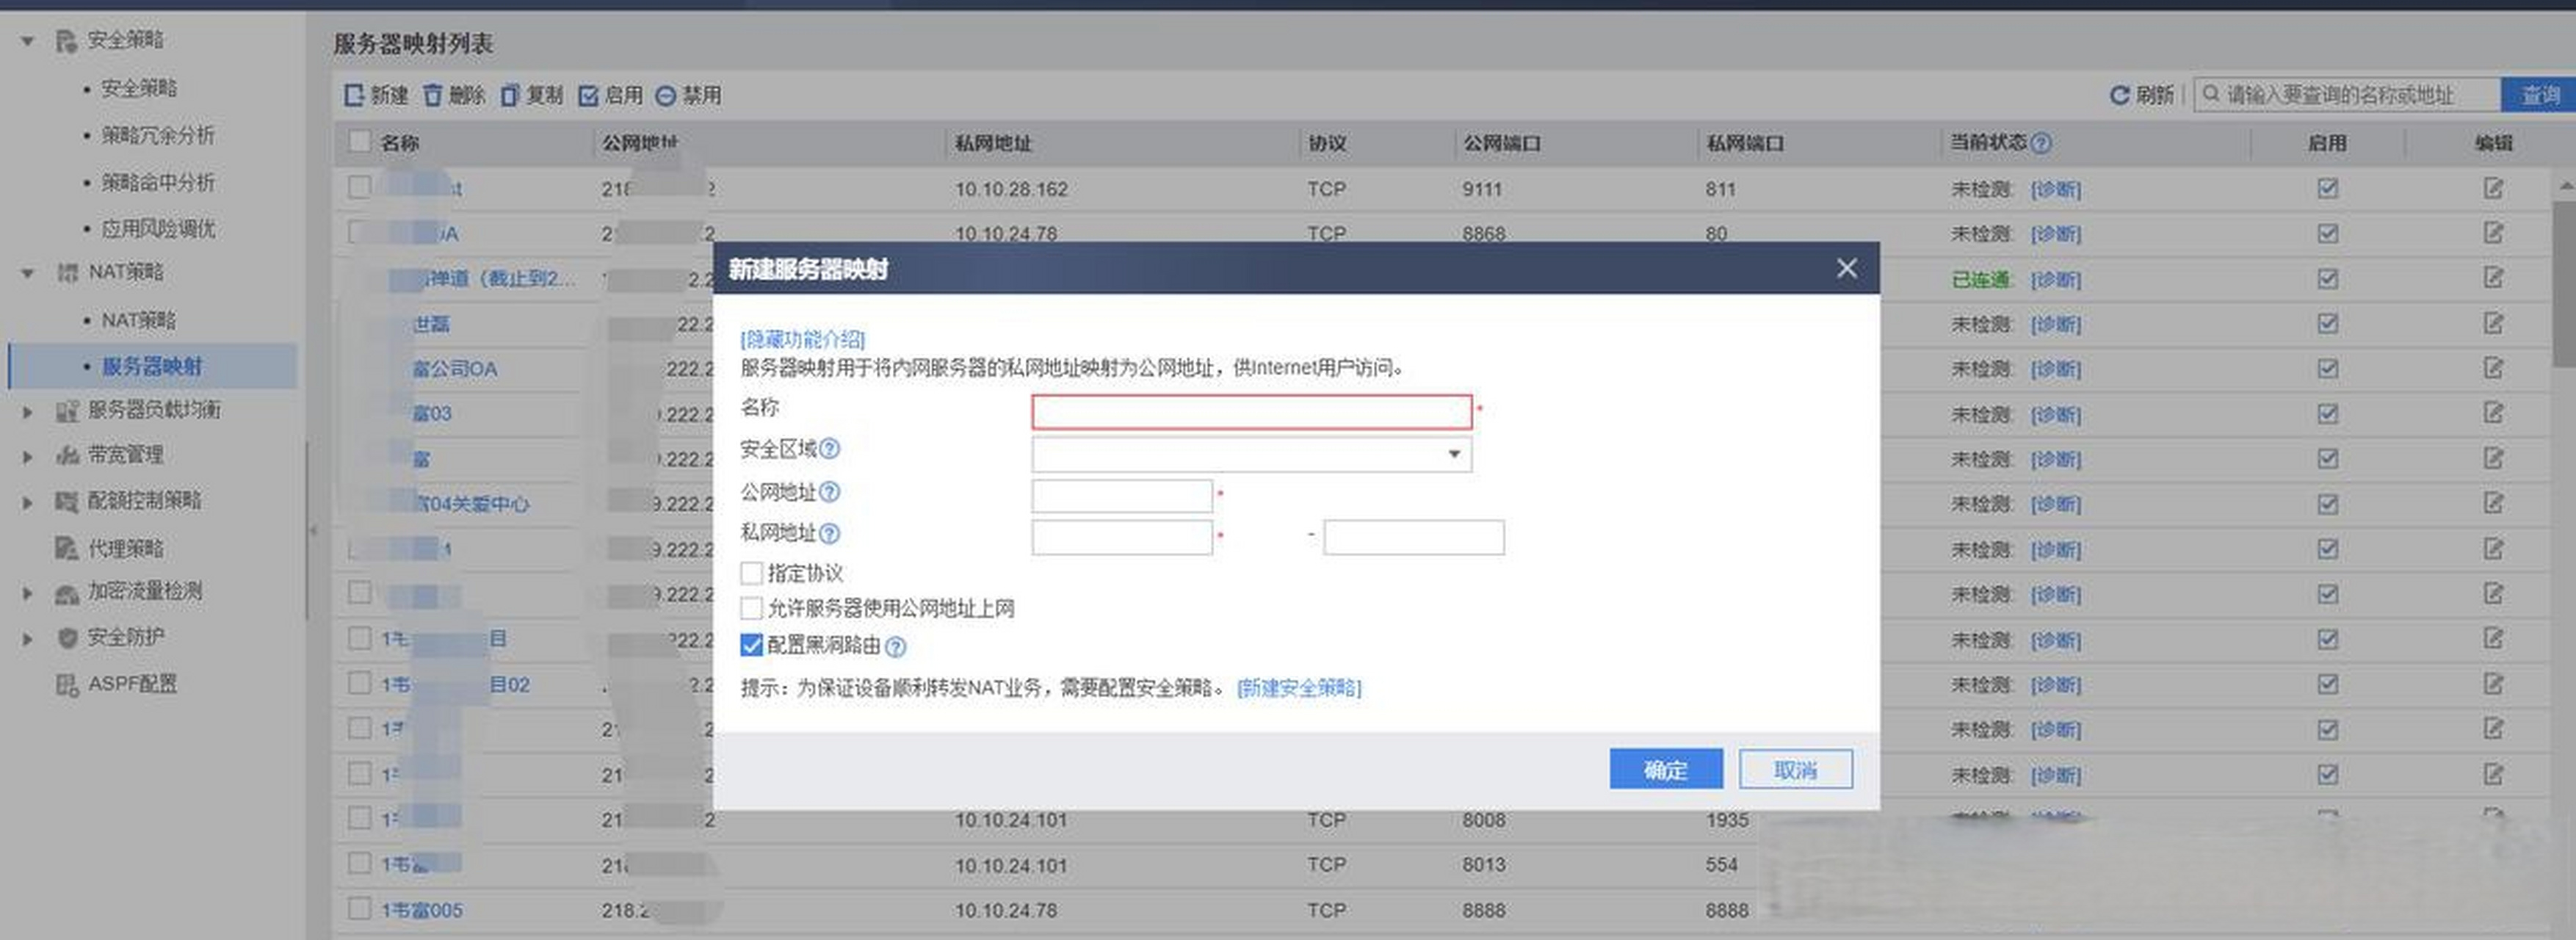
Task: Click the ASPF配置 sidebar icon
Action: [x=66, y=685]
